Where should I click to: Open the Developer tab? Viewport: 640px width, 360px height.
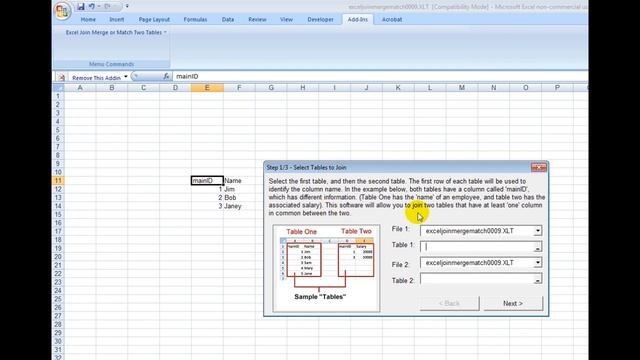pyautogui.click(x=320, y=20)
